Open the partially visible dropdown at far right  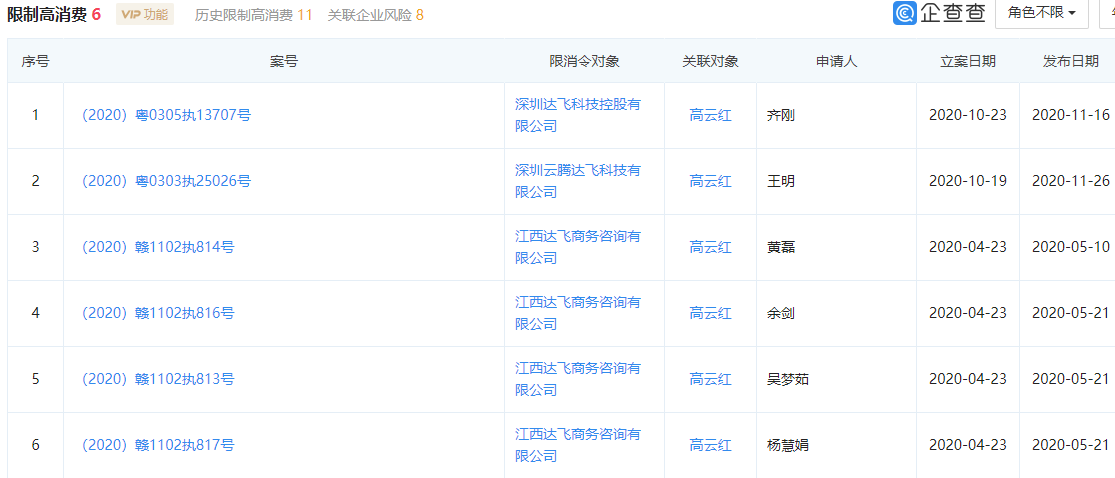pyautogui.click(x=1108, y=13)
